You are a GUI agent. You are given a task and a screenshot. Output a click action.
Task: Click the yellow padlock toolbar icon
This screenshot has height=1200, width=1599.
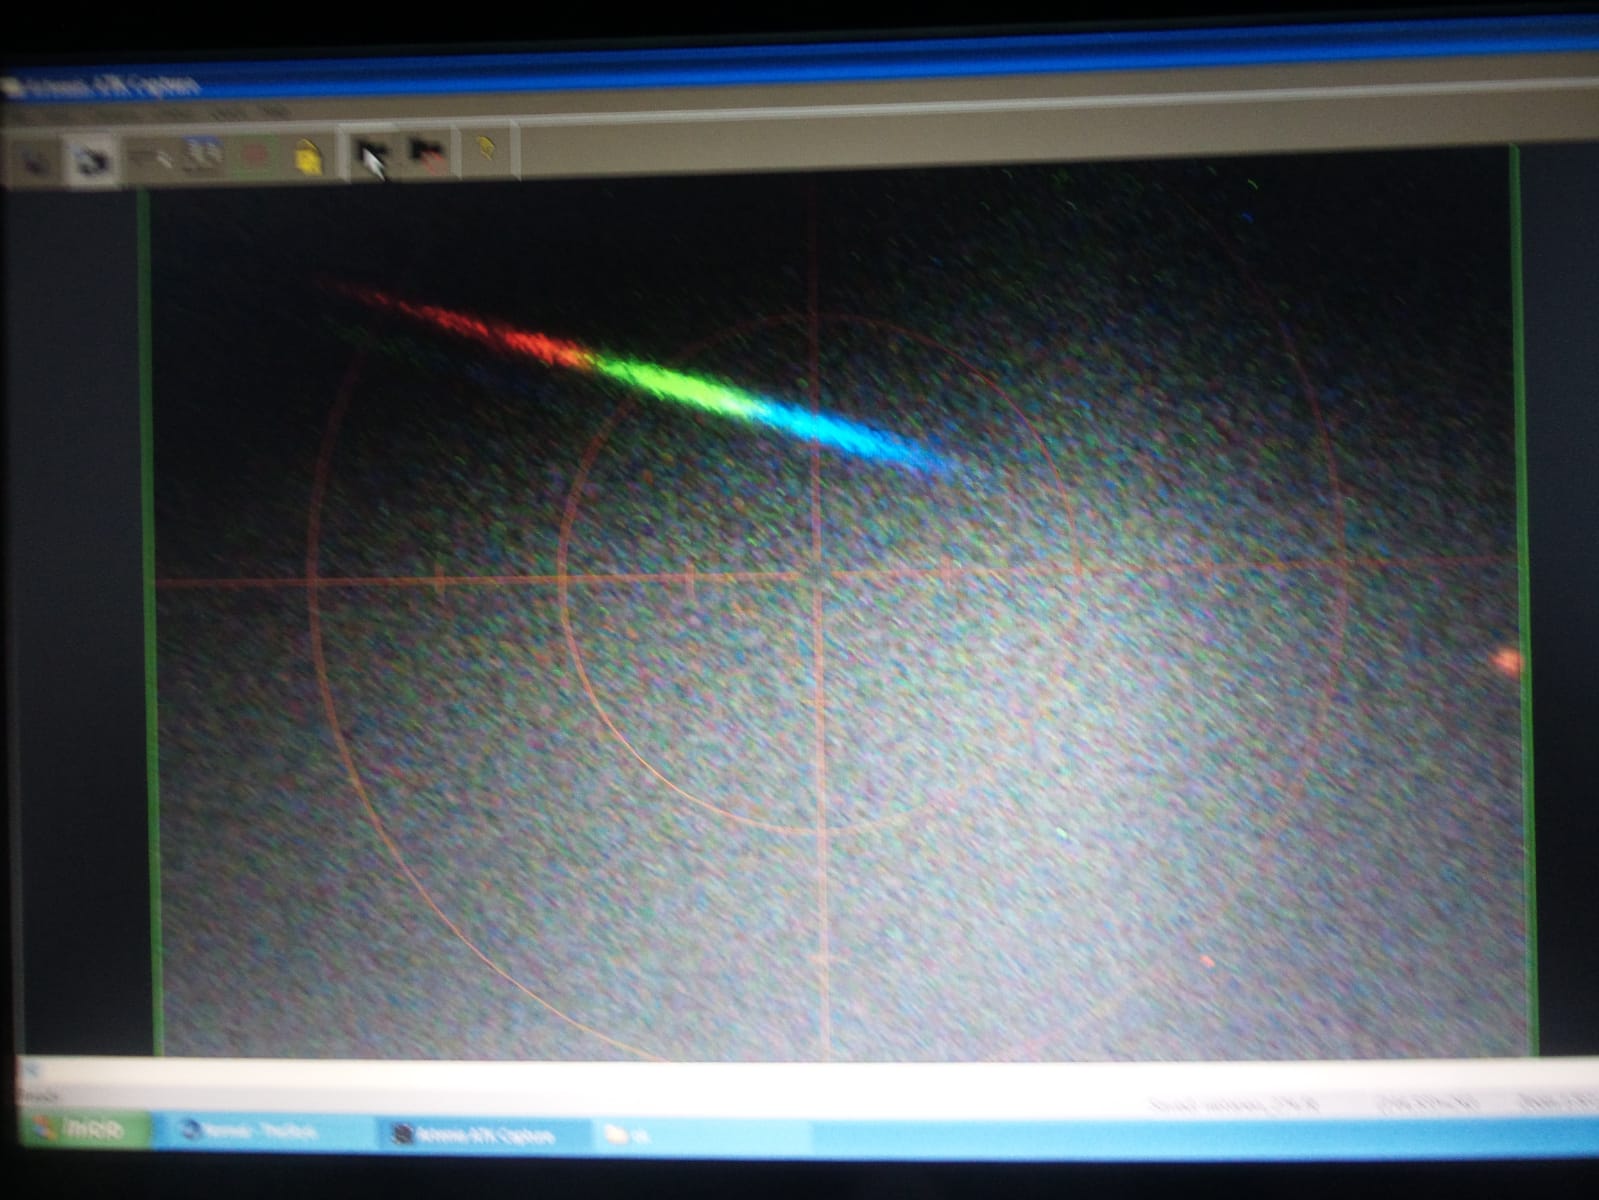pos(308,155)
